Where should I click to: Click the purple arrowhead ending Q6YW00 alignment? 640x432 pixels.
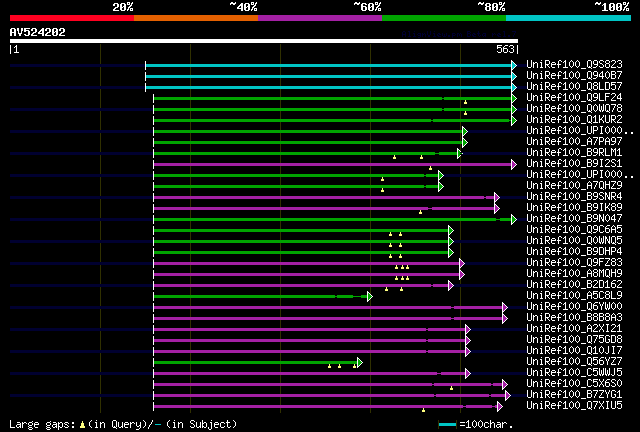click(505, 308)
